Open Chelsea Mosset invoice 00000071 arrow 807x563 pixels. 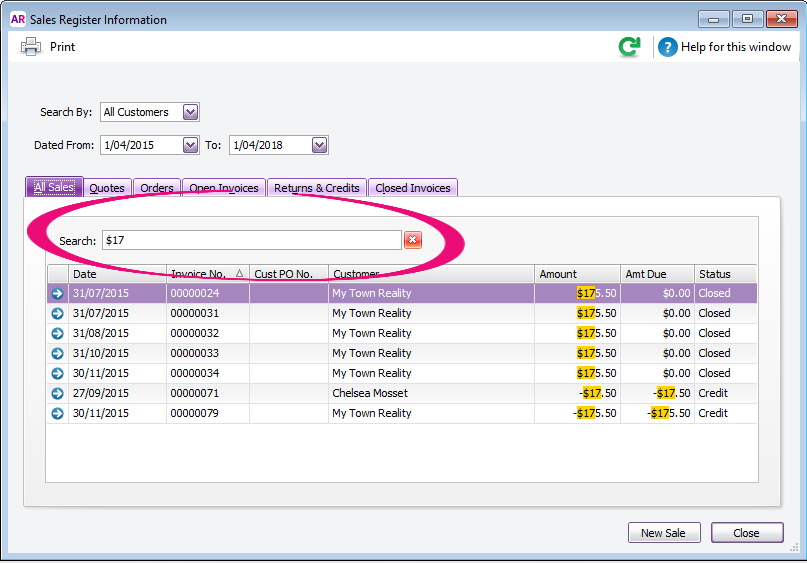click(x=58, y=394)
